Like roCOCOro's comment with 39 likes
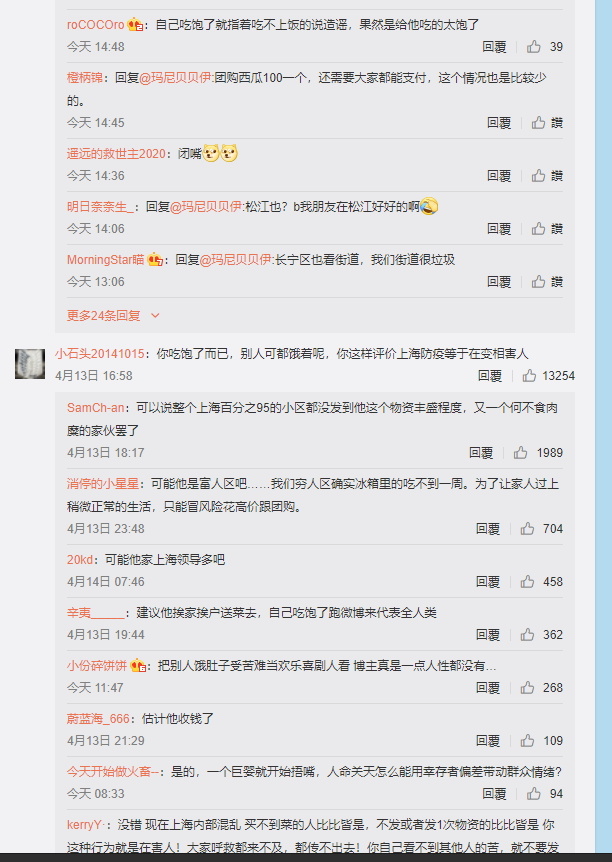The image size is (612, 862). (x=534, y=47)
